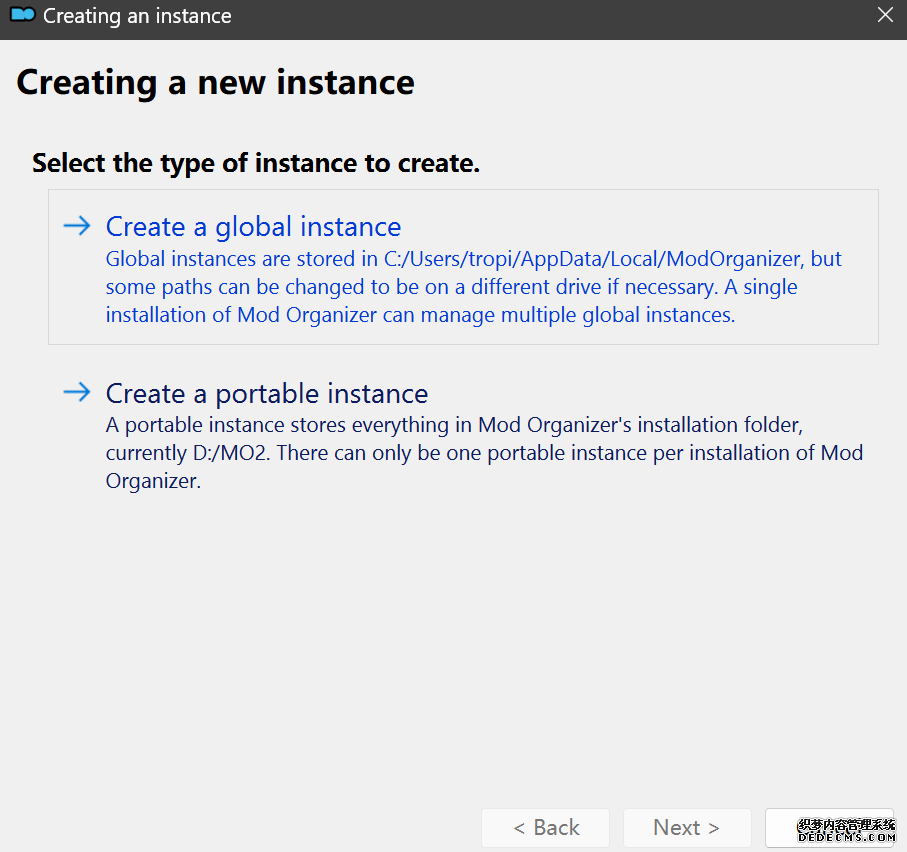Select the 'Create a global instance' heading
The image size is (907, 852).
pyautogui.click(x=253, y=227)
